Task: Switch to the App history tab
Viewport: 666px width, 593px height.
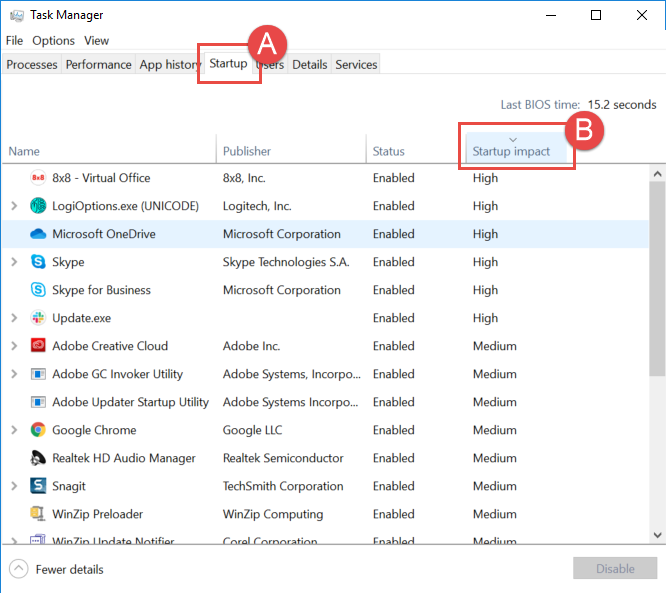Action: pyautogui.click(x=169, y=65)
